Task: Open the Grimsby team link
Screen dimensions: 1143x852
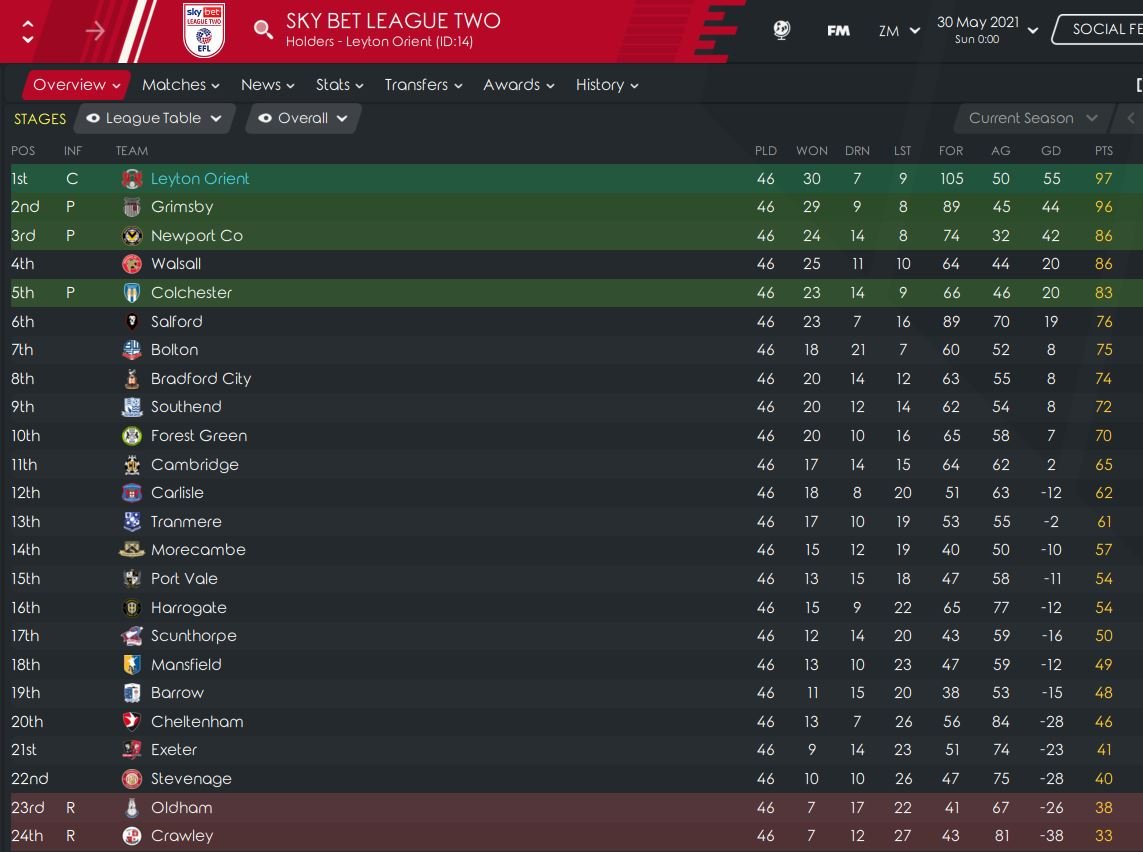Action: 182,207
